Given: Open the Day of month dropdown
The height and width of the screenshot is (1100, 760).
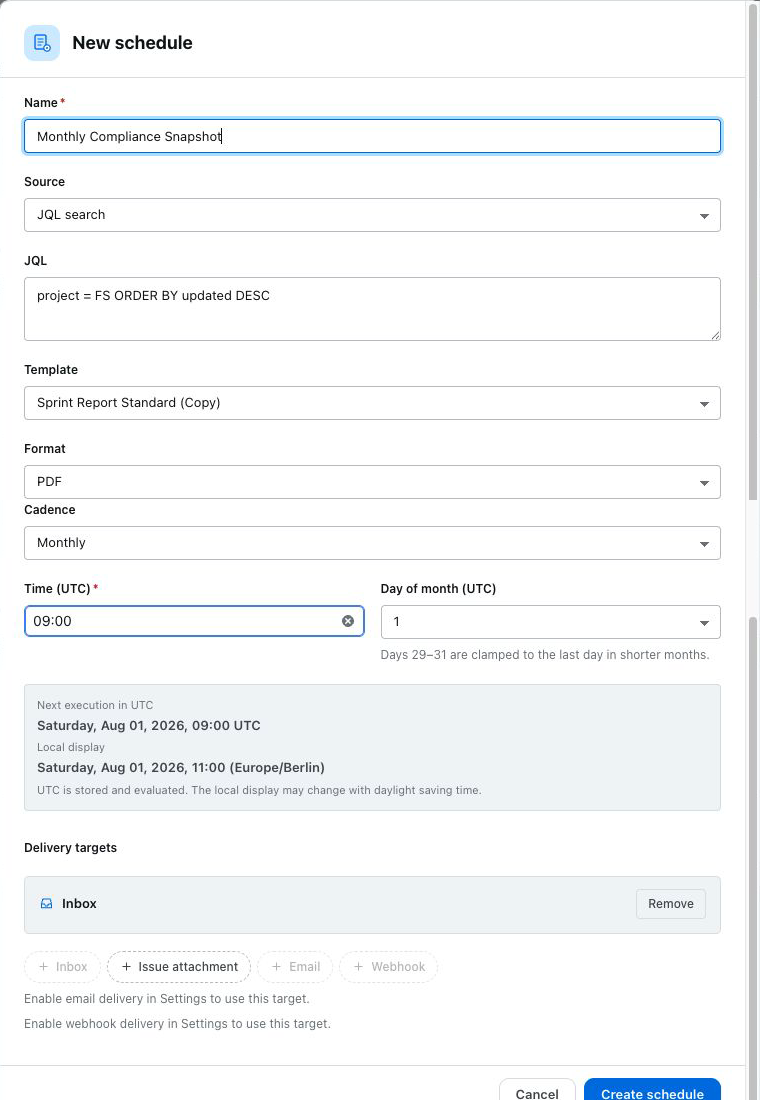Looking at the screenshot, I should 550,622.
